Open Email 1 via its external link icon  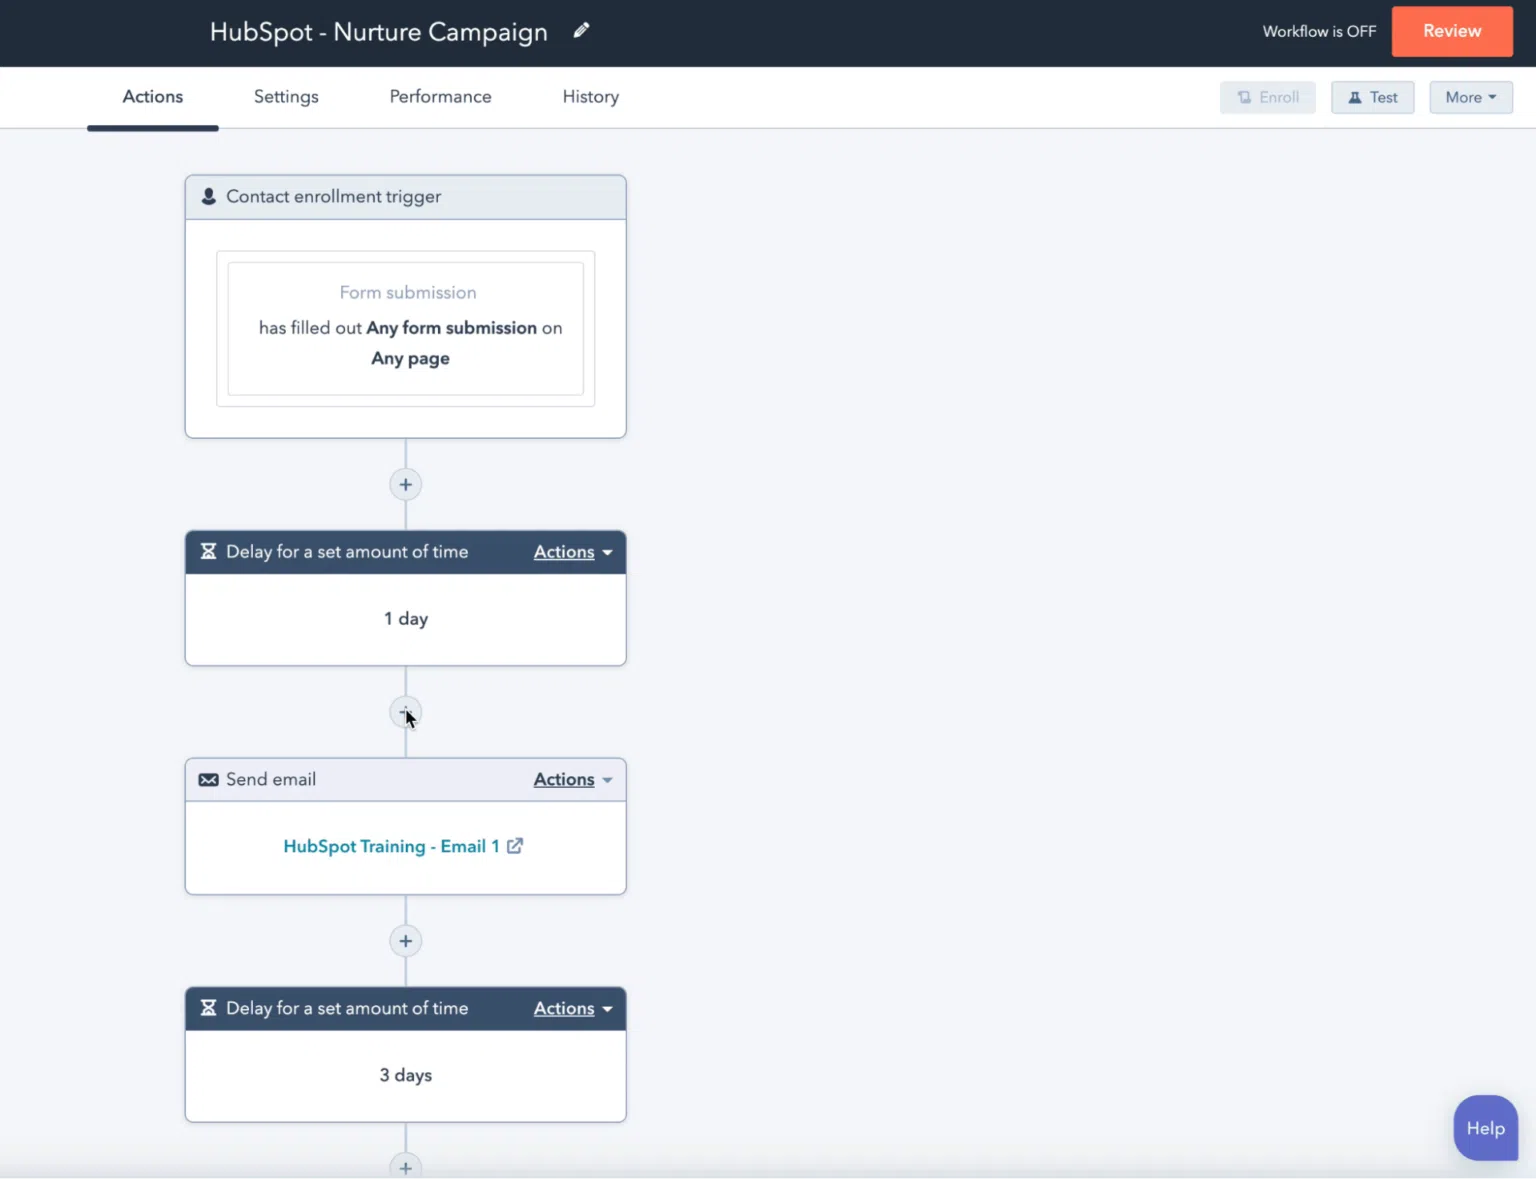point(515,845)
